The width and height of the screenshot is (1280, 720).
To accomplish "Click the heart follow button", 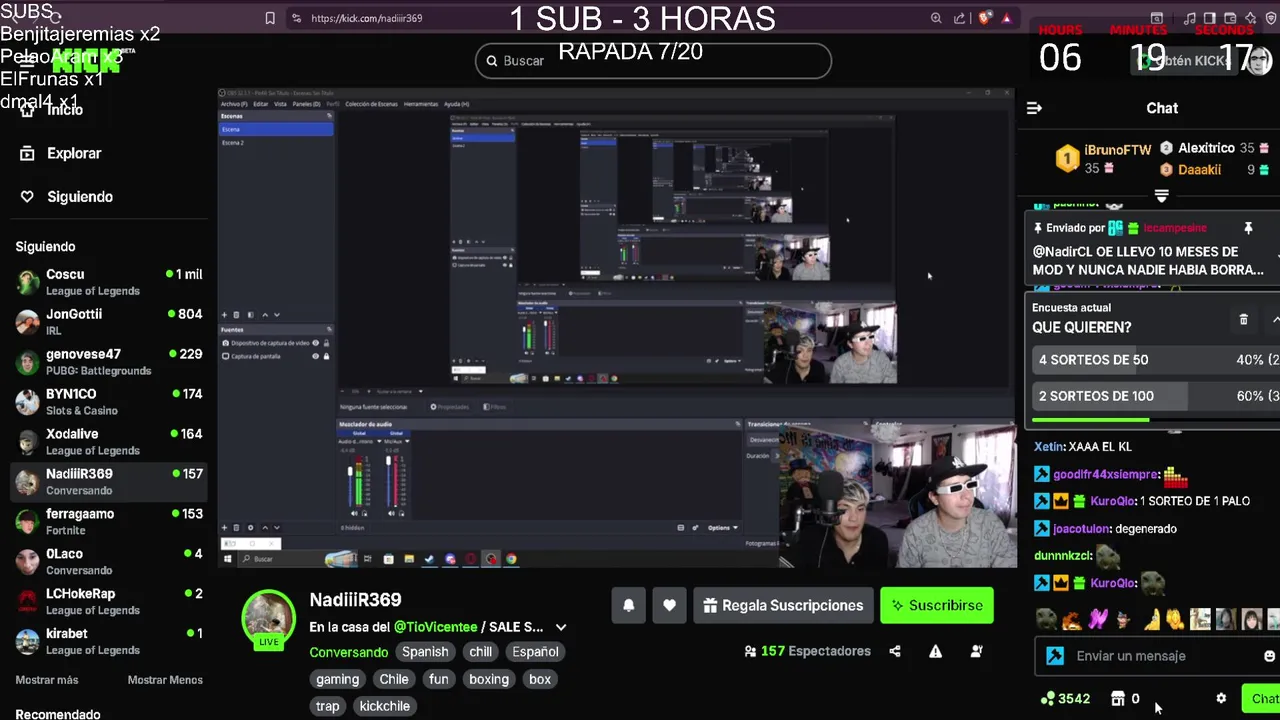I will pos(669,605).
